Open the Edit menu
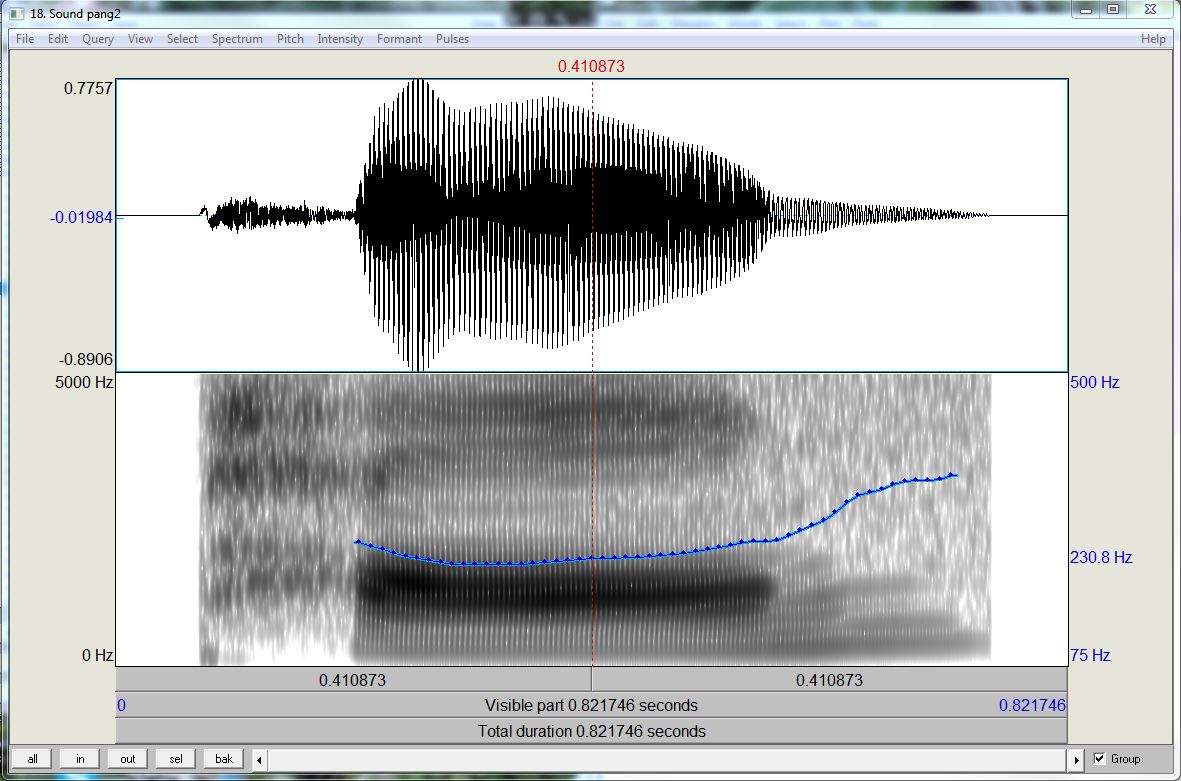Screen dimensions: 1181x781 58,39
